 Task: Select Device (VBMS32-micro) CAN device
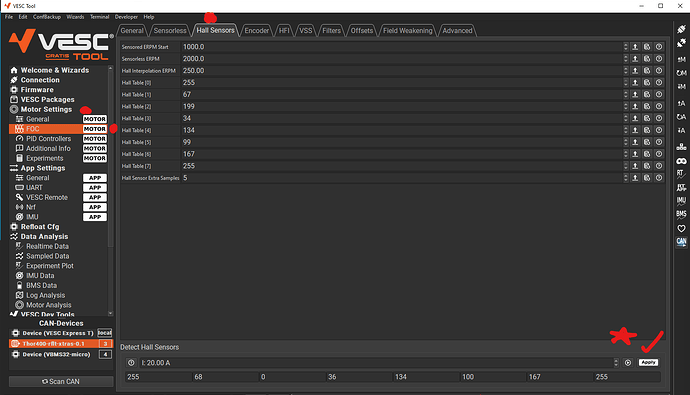(x=61, y=354)
